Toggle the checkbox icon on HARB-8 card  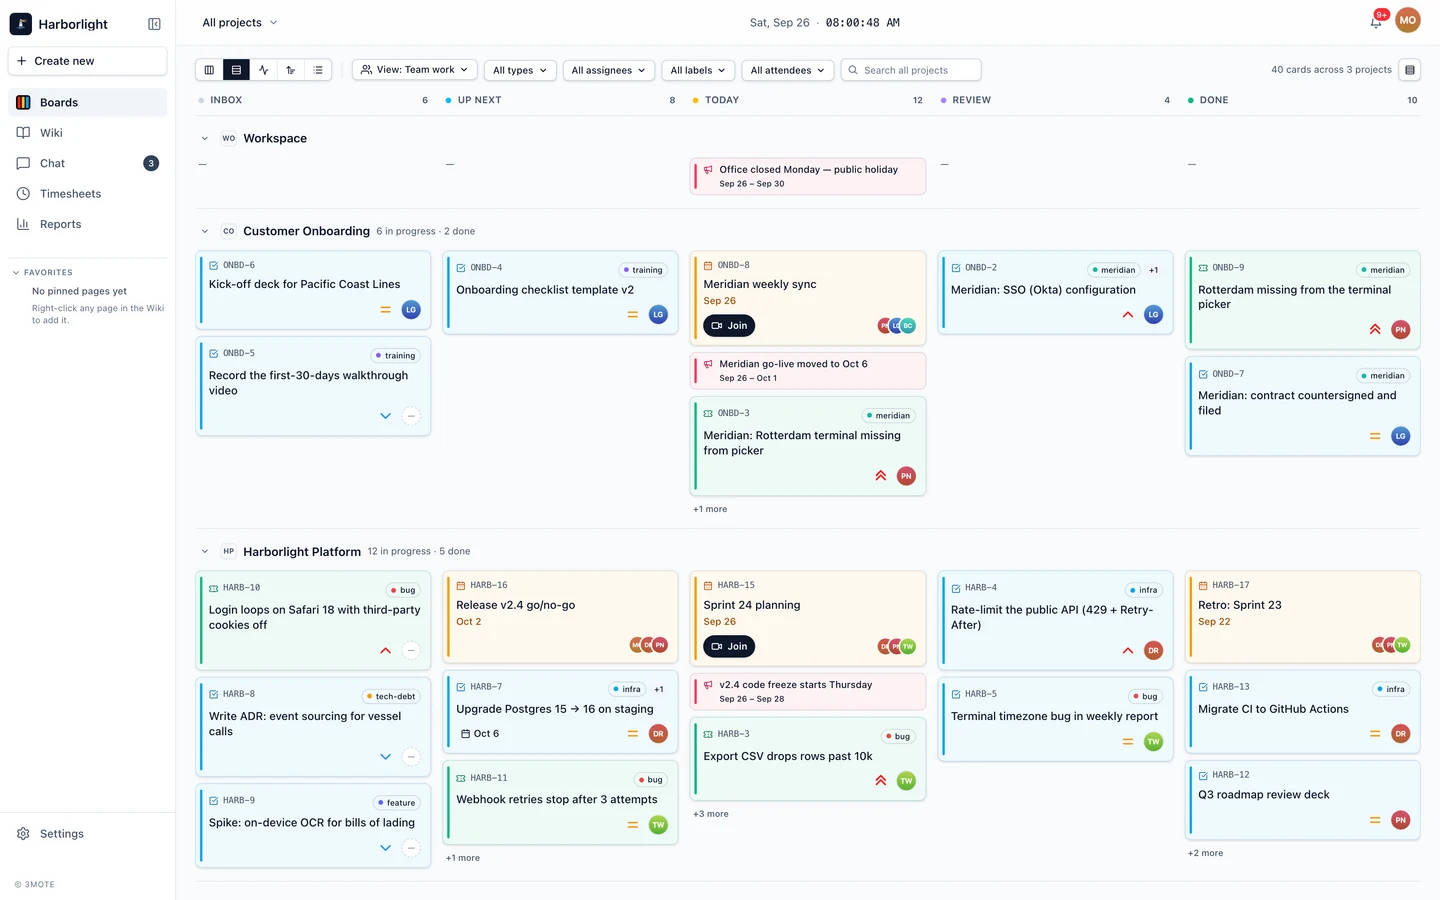[x=213, y=694]
